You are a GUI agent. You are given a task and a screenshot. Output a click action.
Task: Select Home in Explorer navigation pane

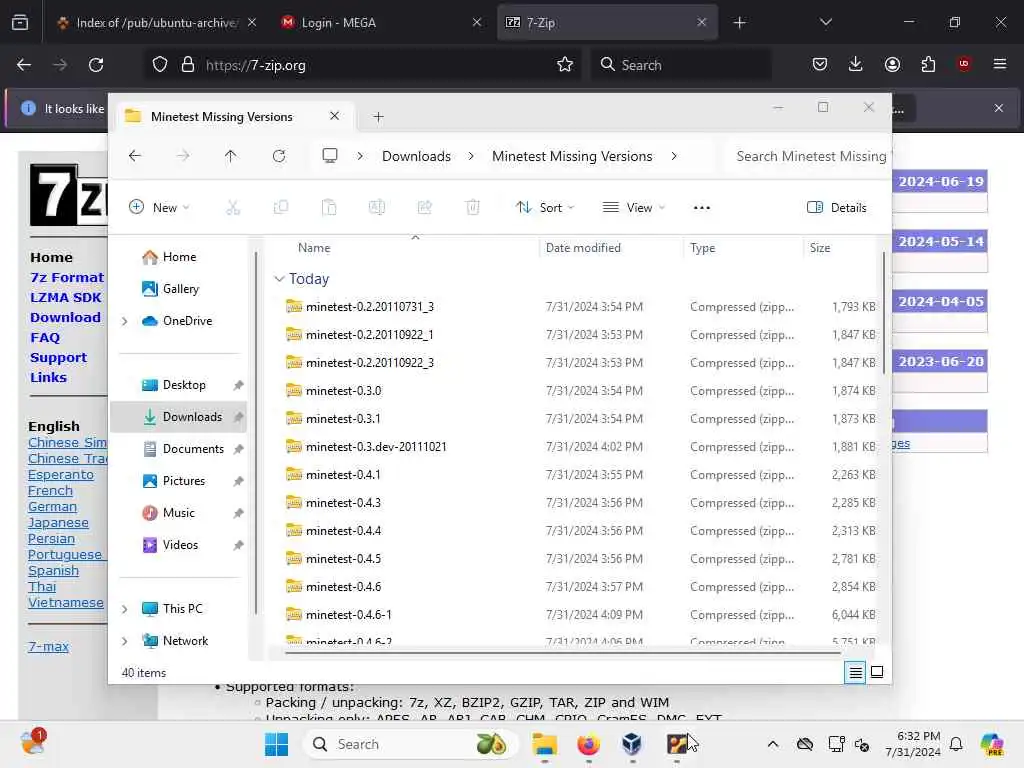180,257
